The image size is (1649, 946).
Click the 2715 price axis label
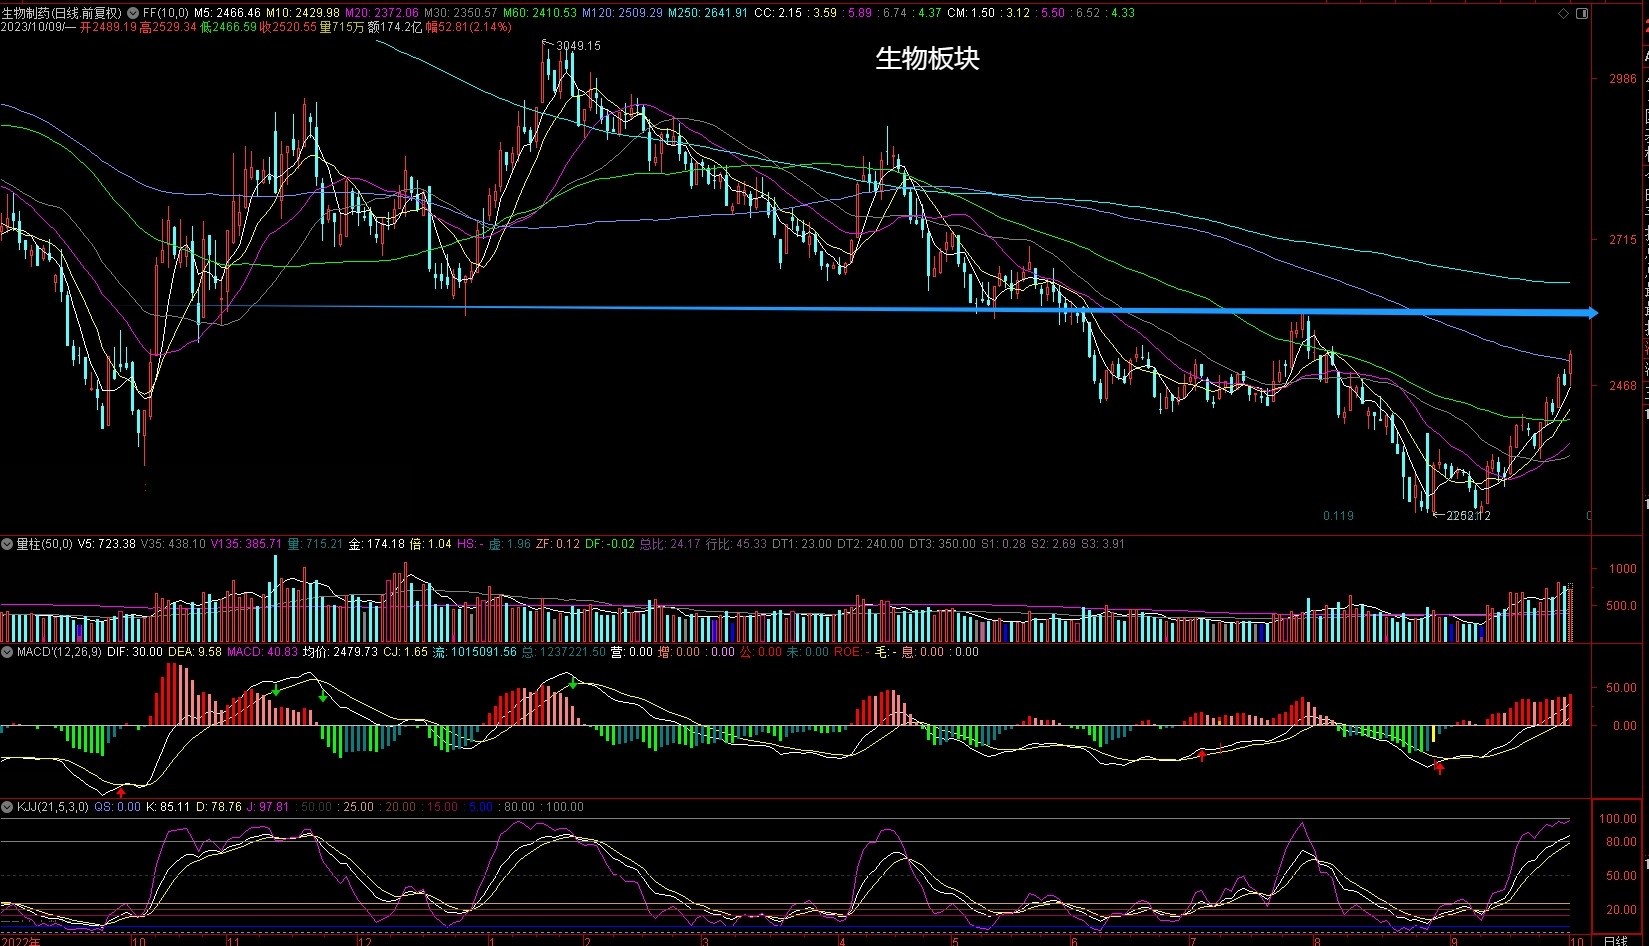click(1623, 240)
